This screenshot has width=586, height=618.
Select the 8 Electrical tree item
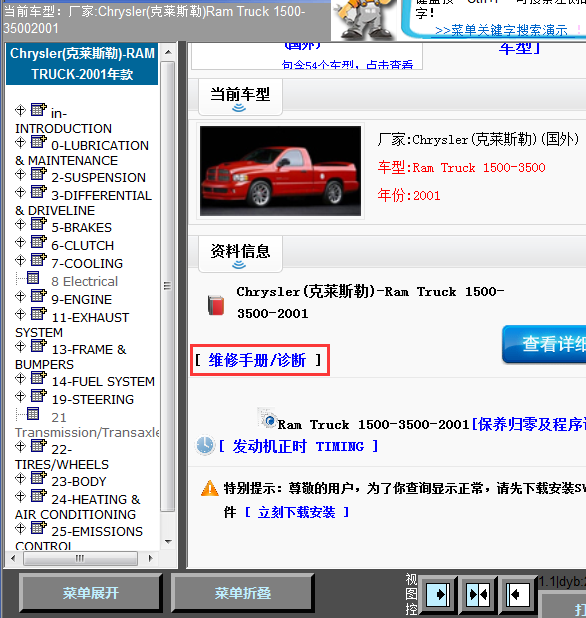click(x=84, y=281)
